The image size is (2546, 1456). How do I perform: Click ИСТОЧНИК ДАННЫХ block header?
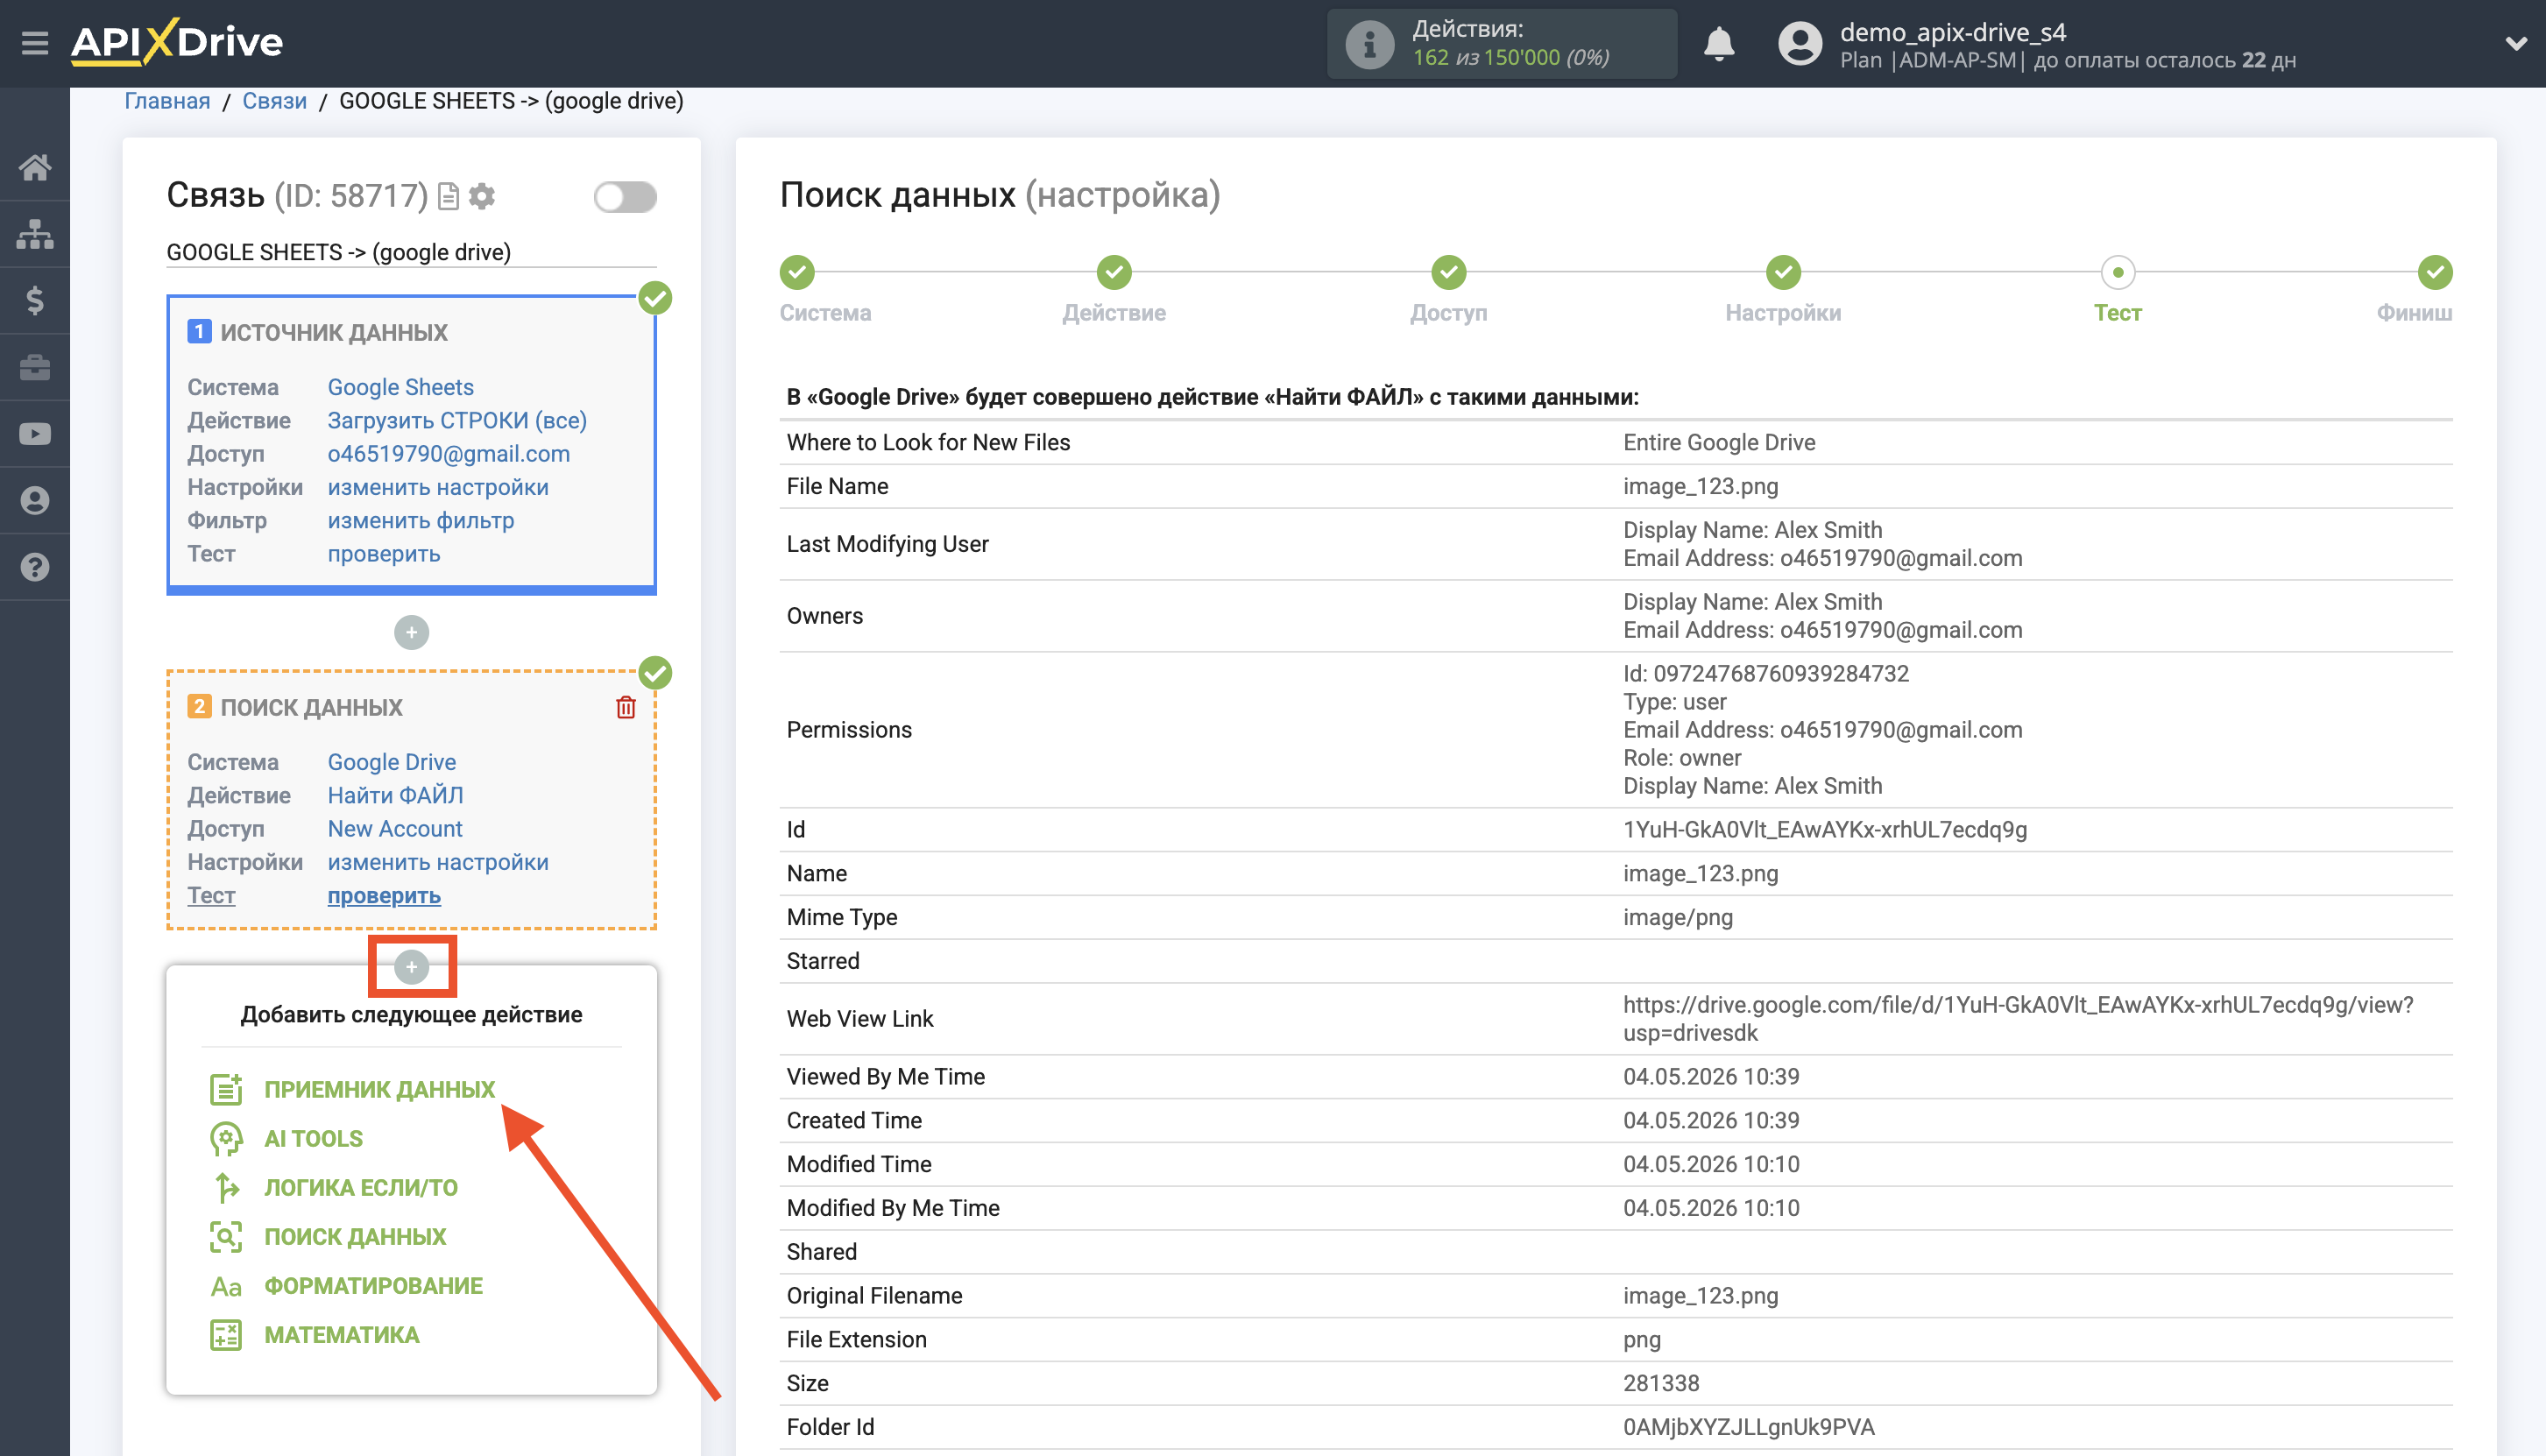pyautogui.click(x=333, y=332)
